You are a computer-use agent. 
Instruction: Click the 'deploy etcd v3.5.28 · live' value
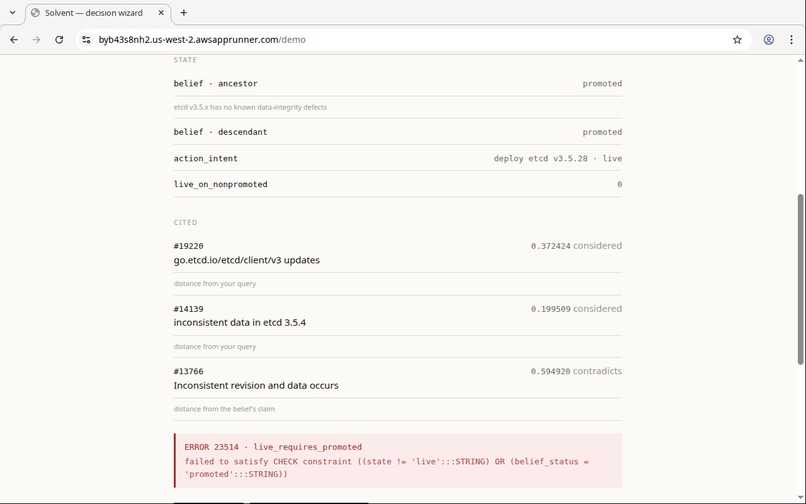click(x=558, y=158)
